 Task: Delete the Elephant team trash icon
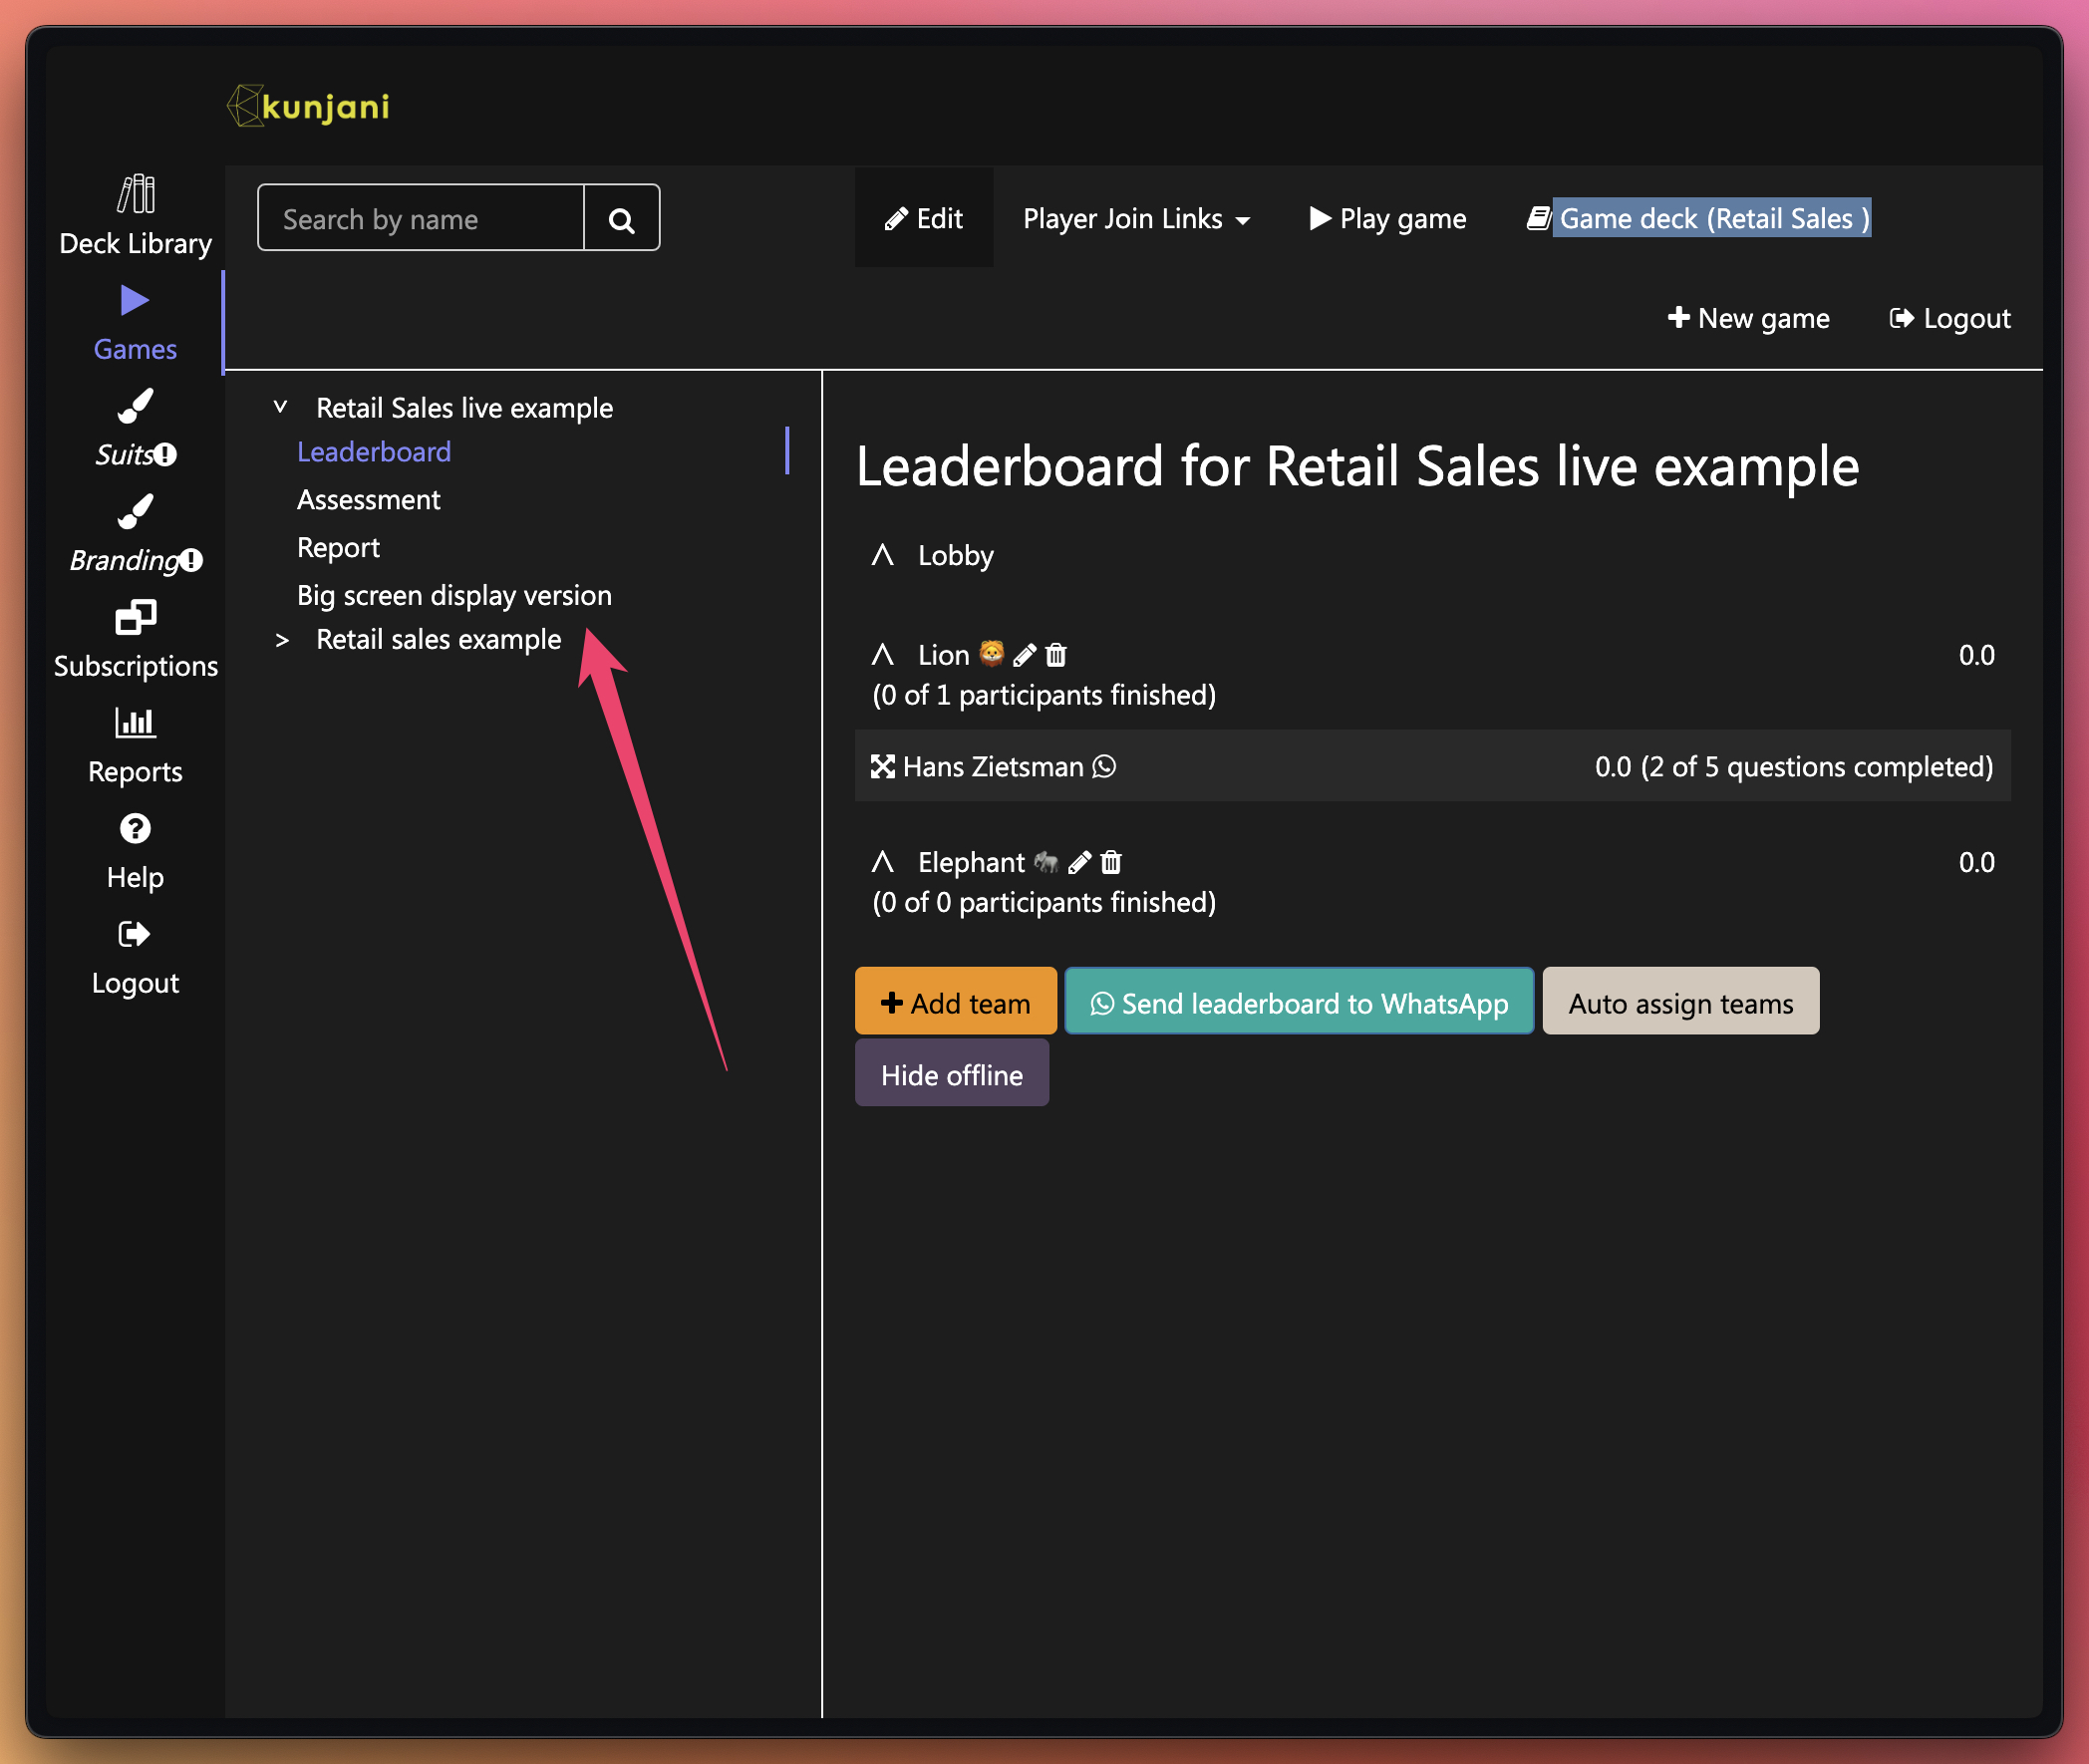click(x=1111, y=862)
